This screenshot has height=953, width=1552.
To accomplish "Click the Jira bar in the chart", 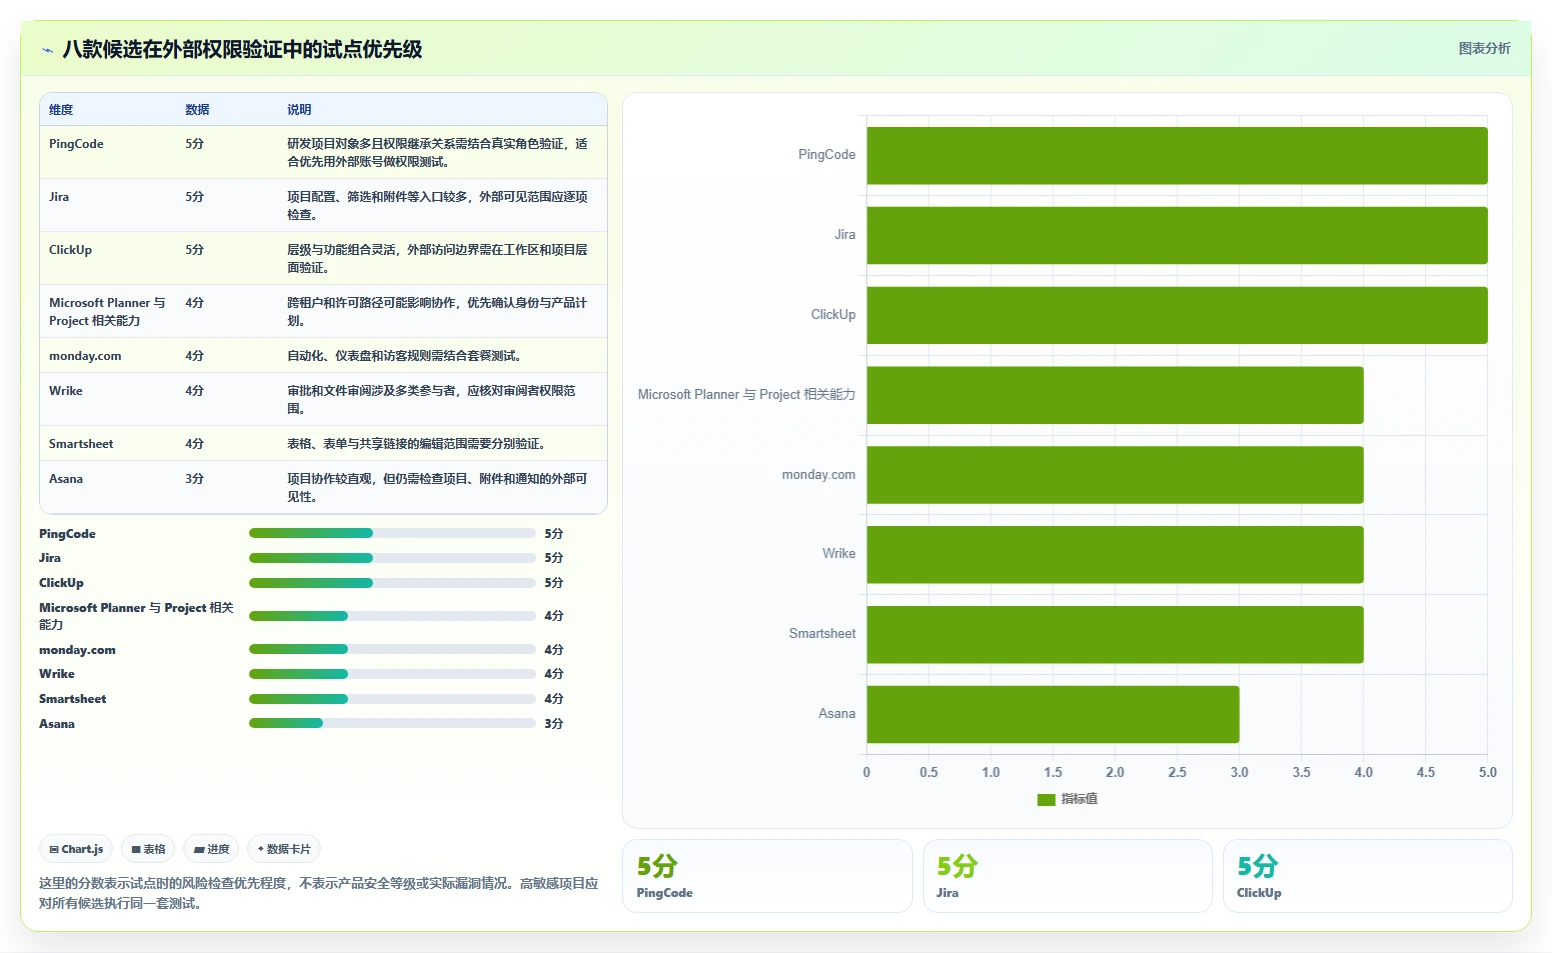I will click(x=1177, y=235).
